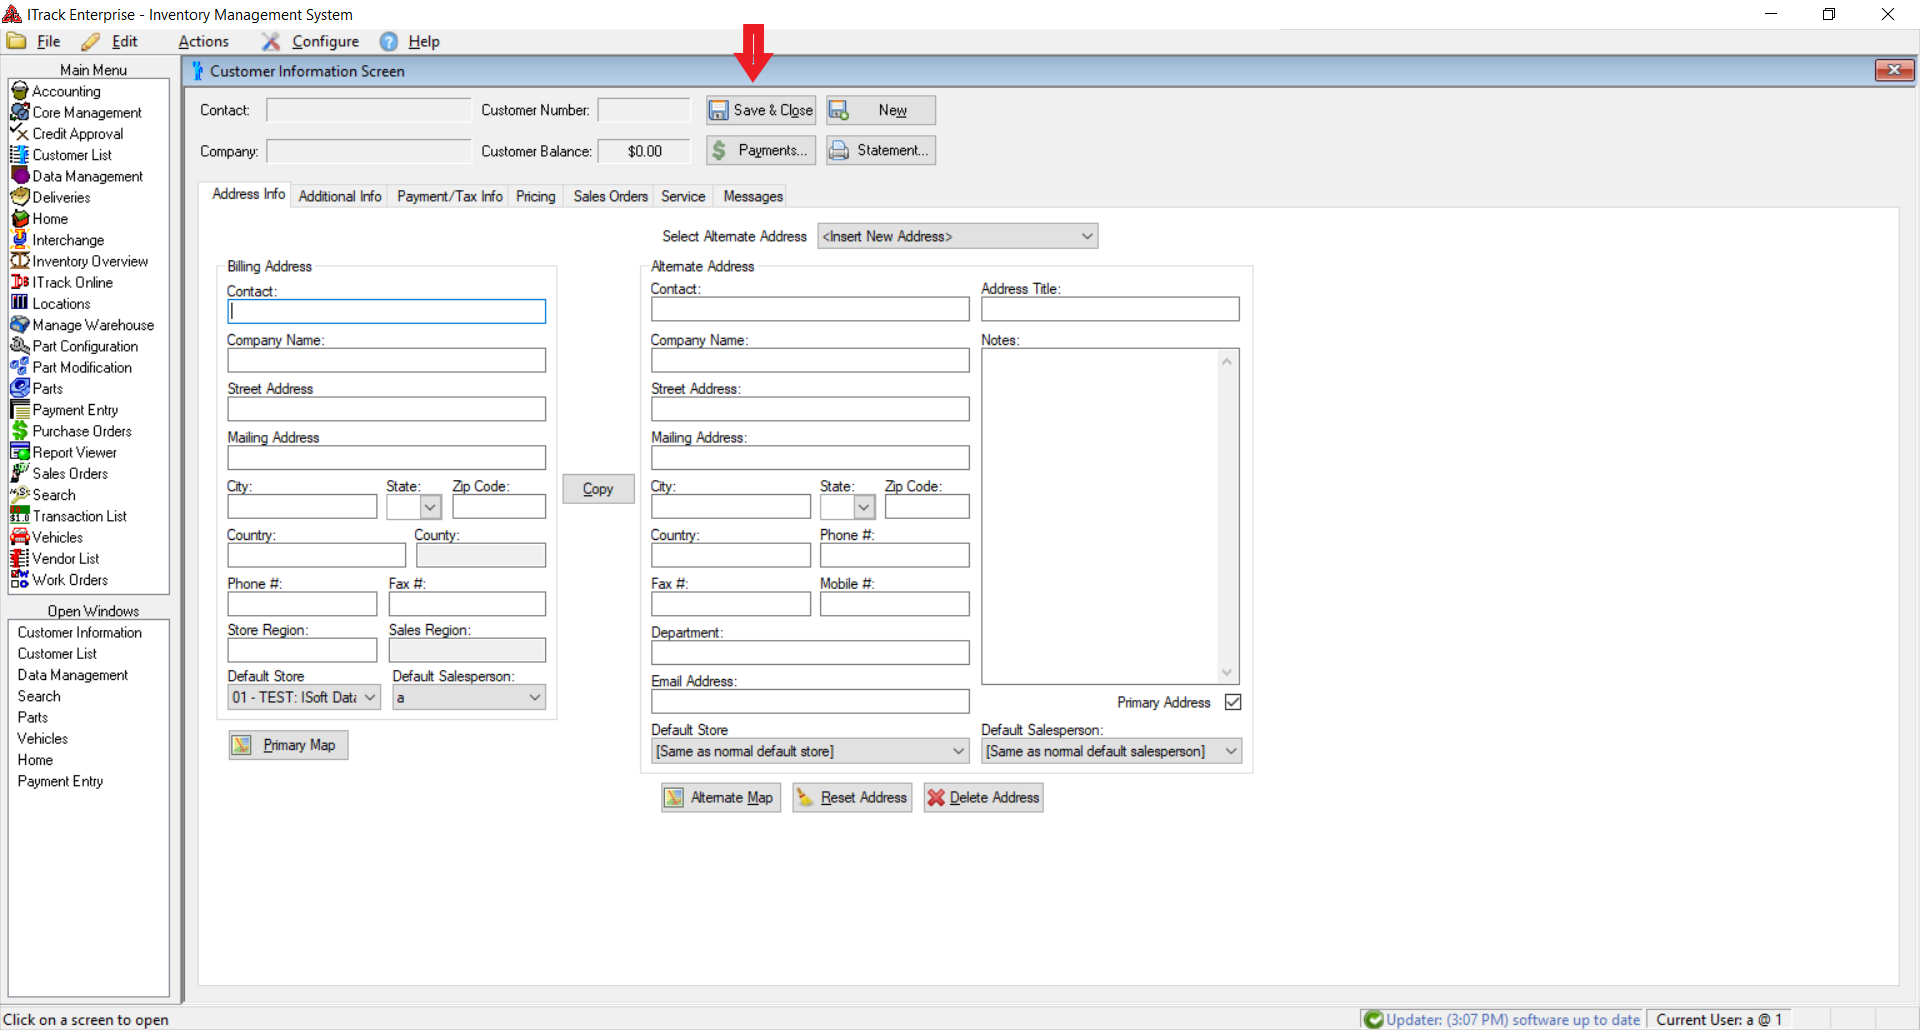
Task: Open Manage Warehouse via its icon
Action: point(19,325)
